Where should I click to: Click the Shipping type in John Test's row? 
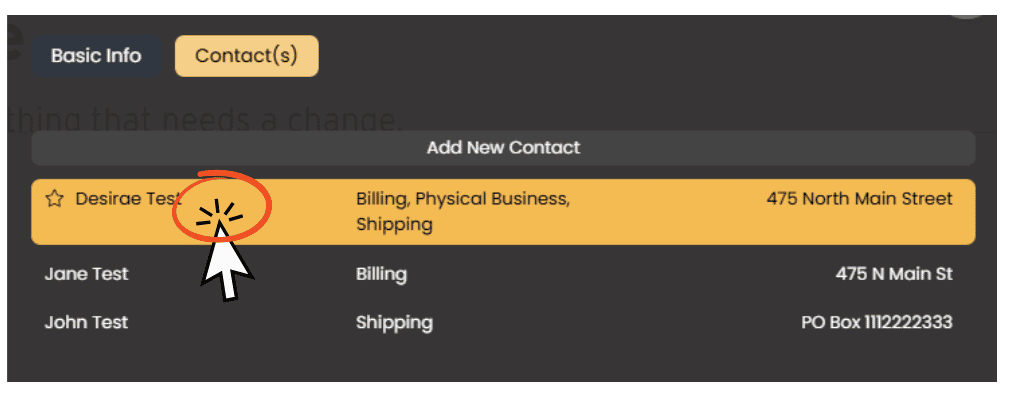click(x=394, y=323)
